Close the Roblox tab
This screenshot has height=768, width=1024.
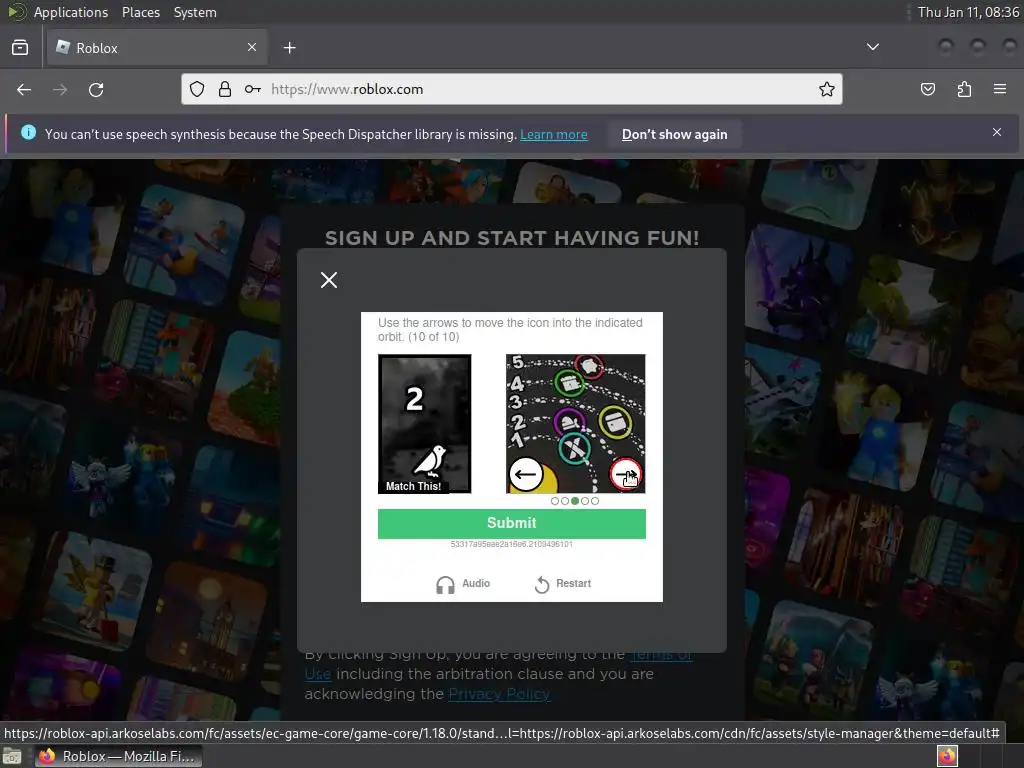tap(252, 47)
